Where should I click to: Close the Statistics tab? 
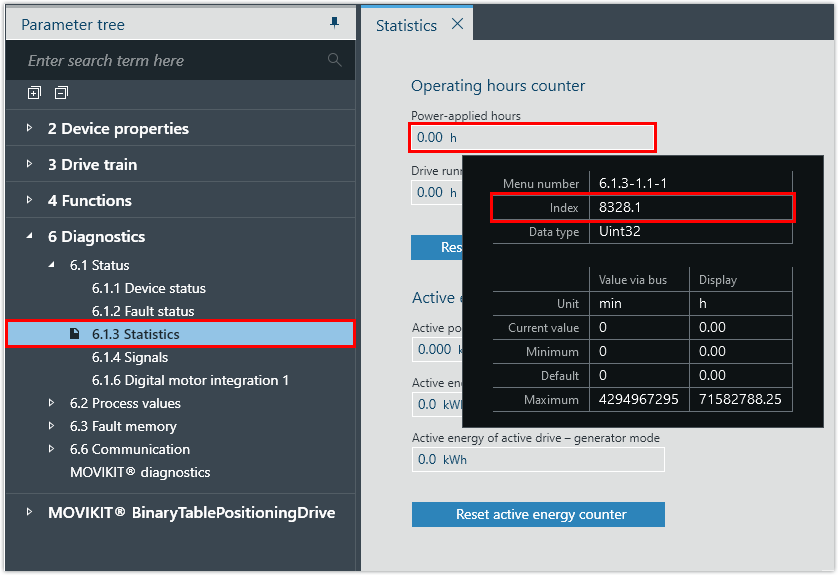click(x=458, y=25)
